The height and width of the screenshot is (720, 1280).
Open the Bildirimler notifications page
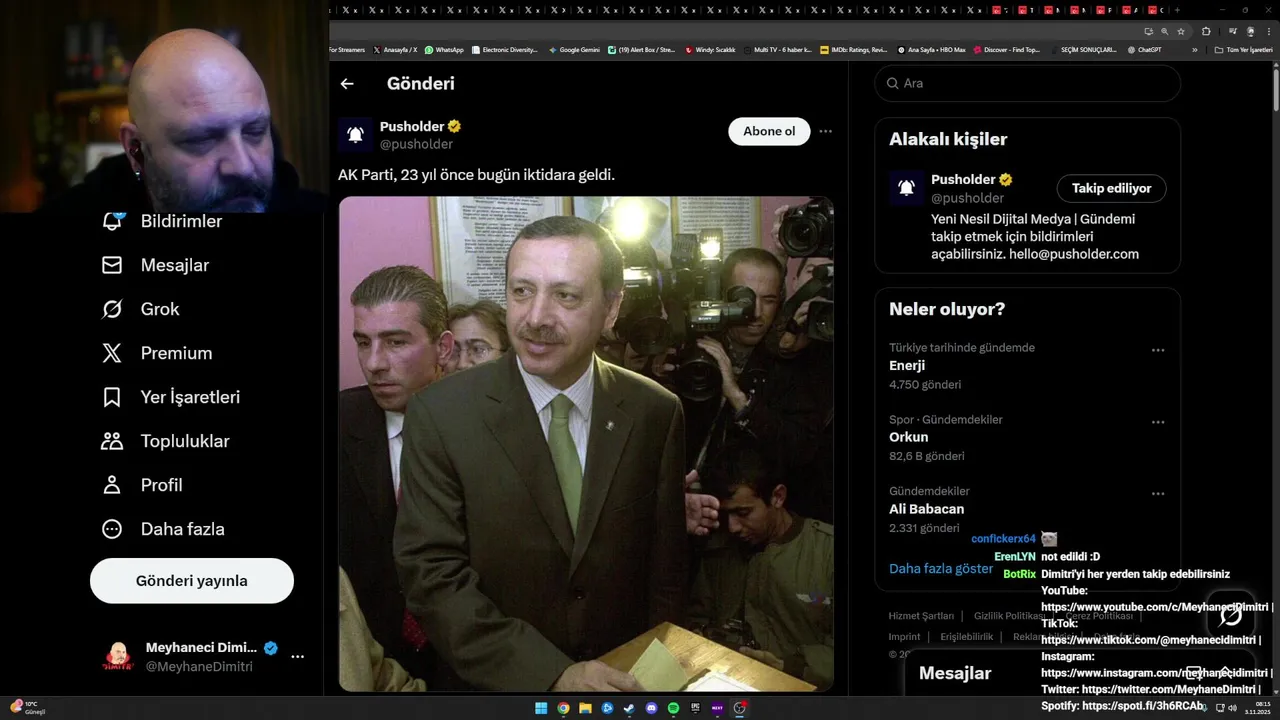[162, 221]
